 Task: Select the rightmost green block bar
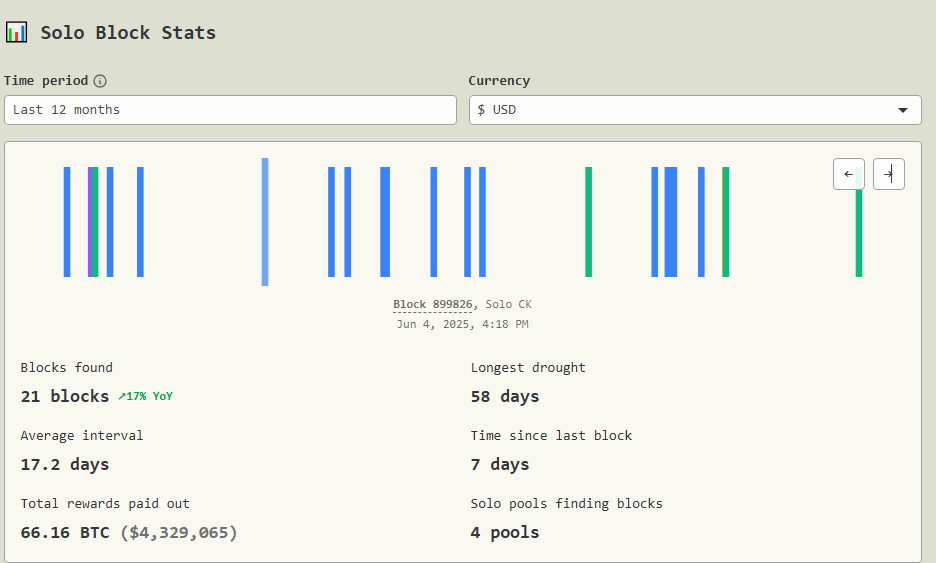[858, 230]
